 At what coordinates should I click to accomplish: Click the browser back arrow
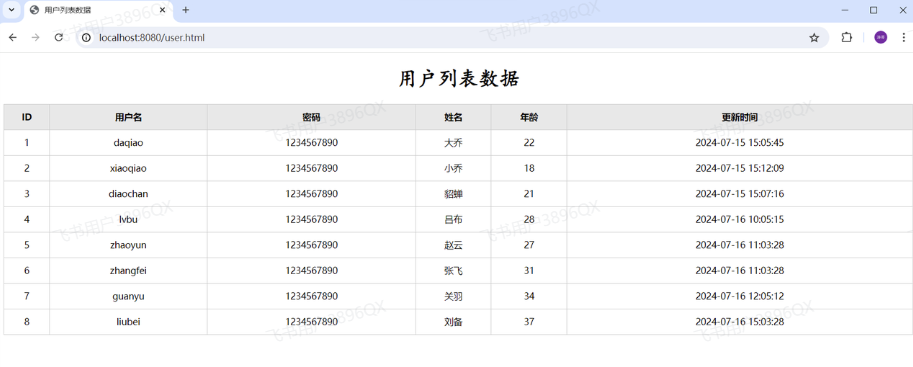pos(13,38)
